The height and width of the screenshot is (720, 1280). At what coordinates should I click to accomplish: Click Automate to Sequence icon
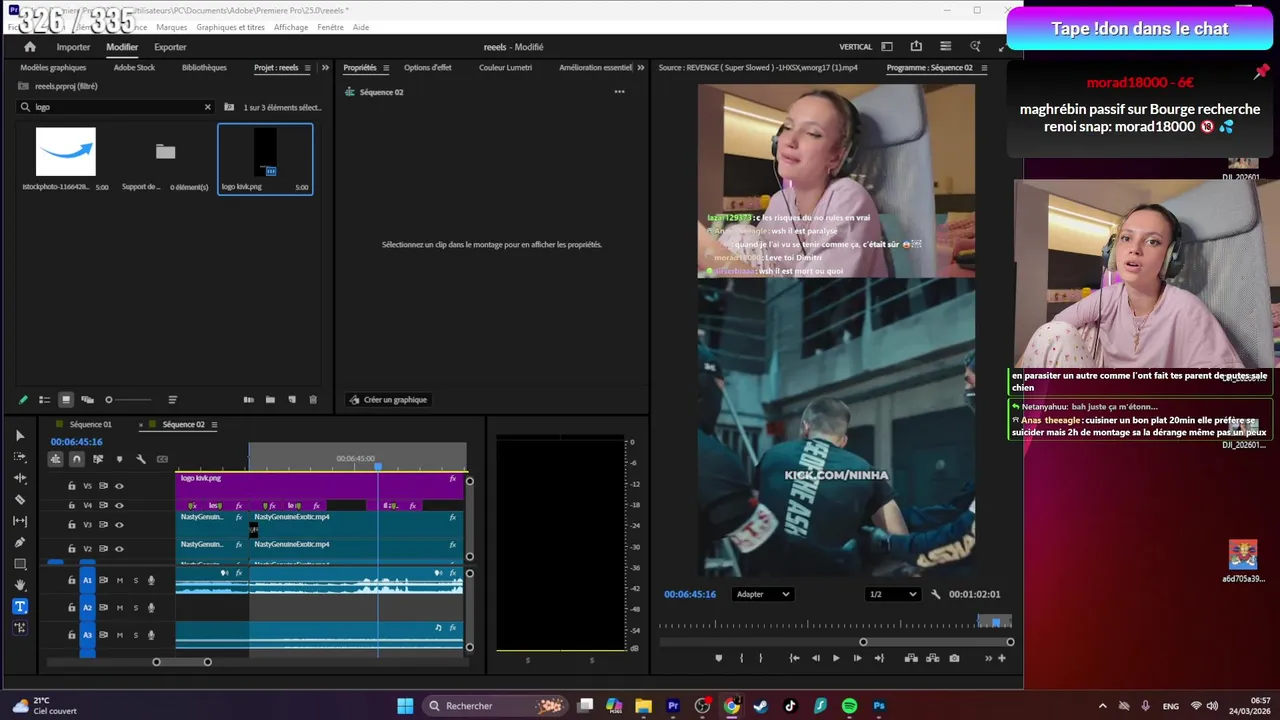coord(248,400)
